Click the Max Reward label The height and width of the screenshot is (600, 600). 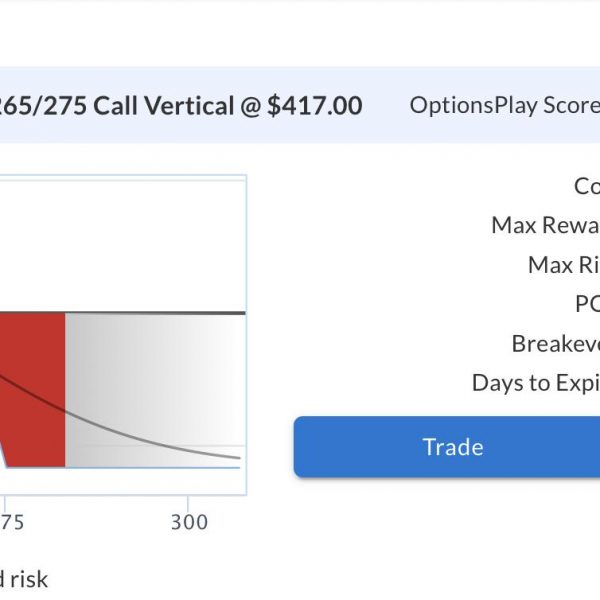tap(545, 225)
